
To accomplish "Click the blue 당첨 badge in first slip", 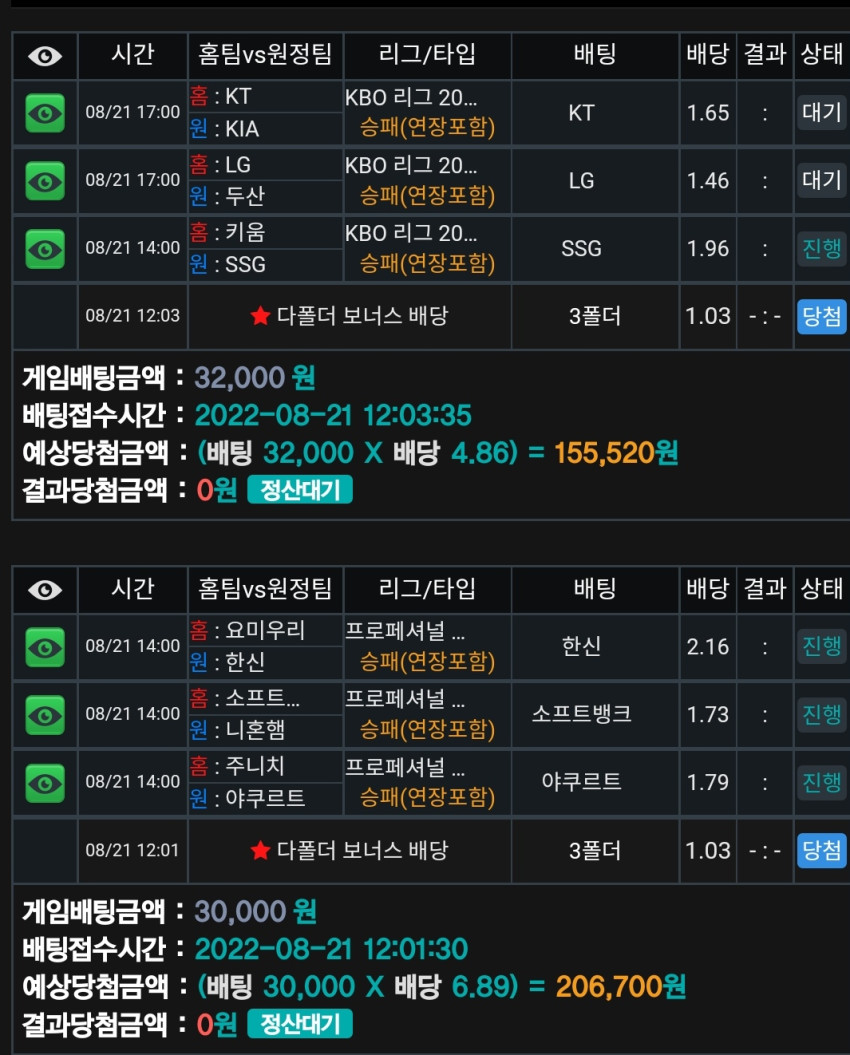I will [822, 316].
